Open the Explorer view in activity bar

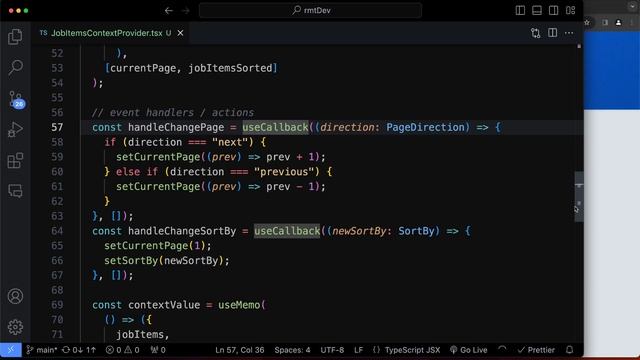point(15,37)
